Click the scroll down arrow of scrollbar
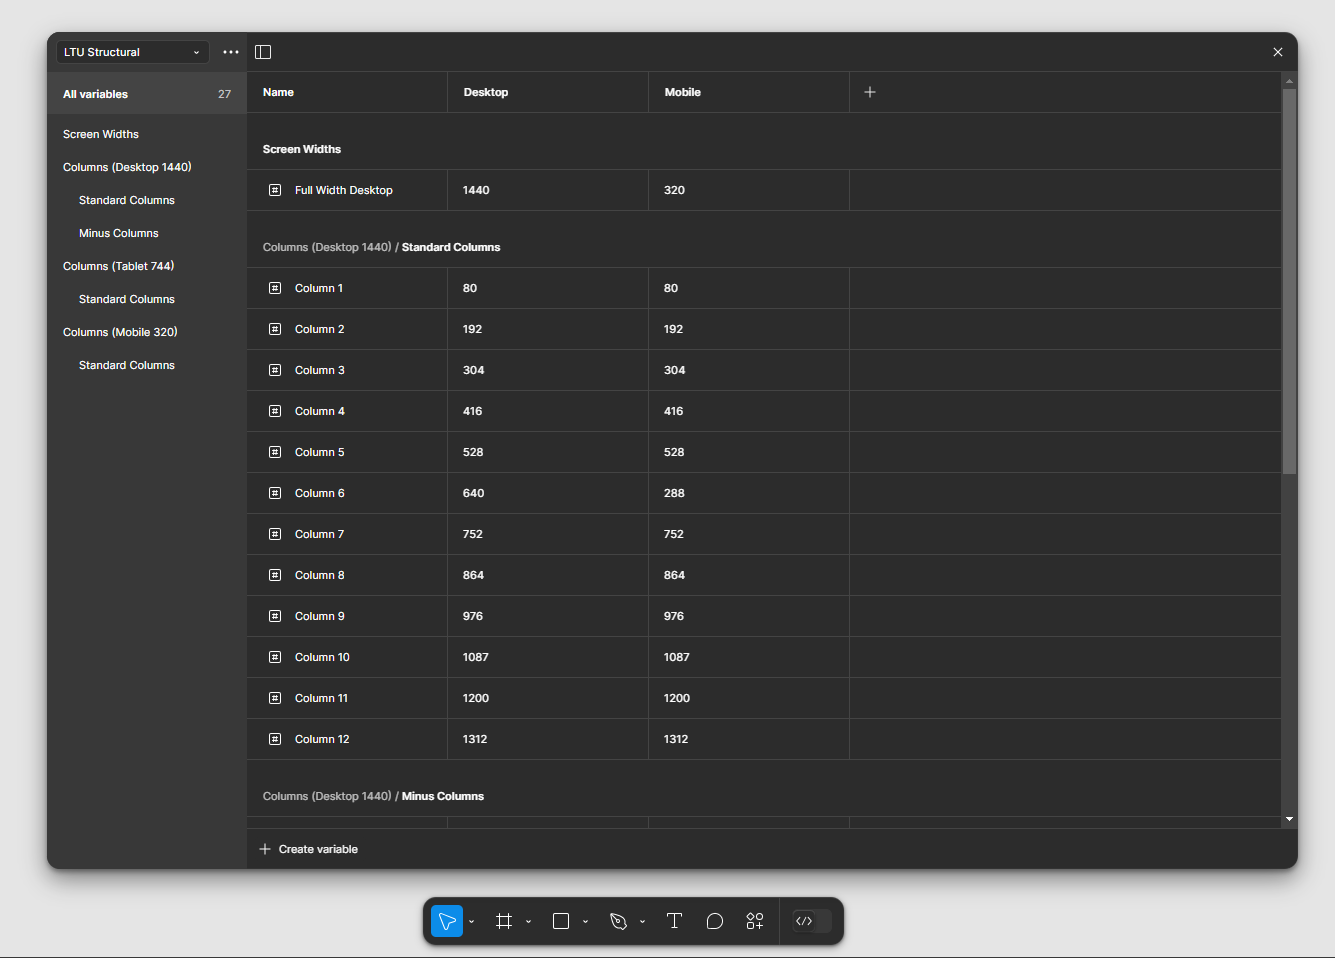 1289,819
